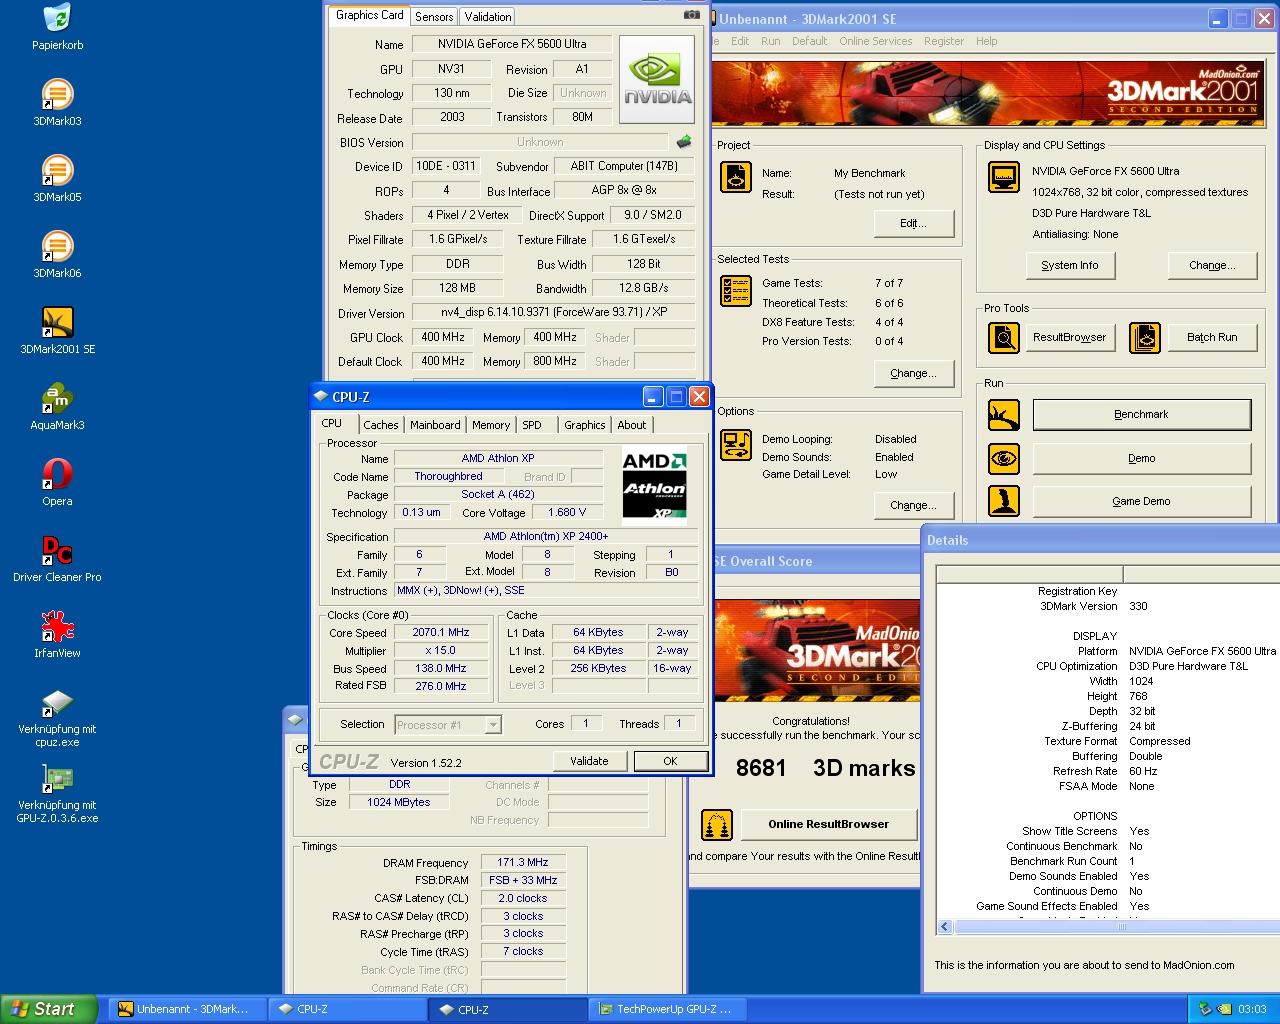Viewport: 1280px width, 1024px height.
Task: Click the Online ResultBrowser button
Action: pos(828,824)
